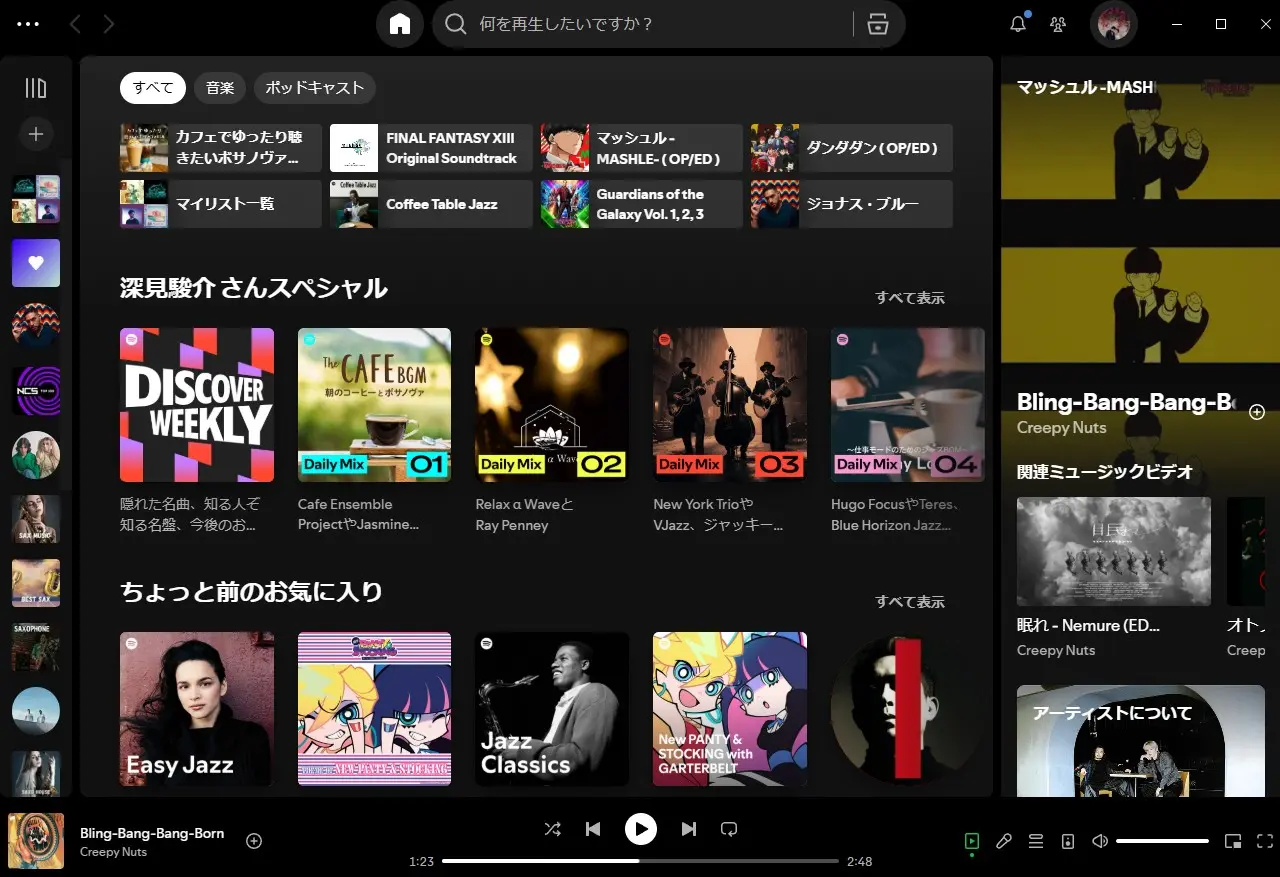Viewport: 1280px width, 877px height.
Task: Switch to the ポッドキャスト filter tab
Action: click(315, 88)
